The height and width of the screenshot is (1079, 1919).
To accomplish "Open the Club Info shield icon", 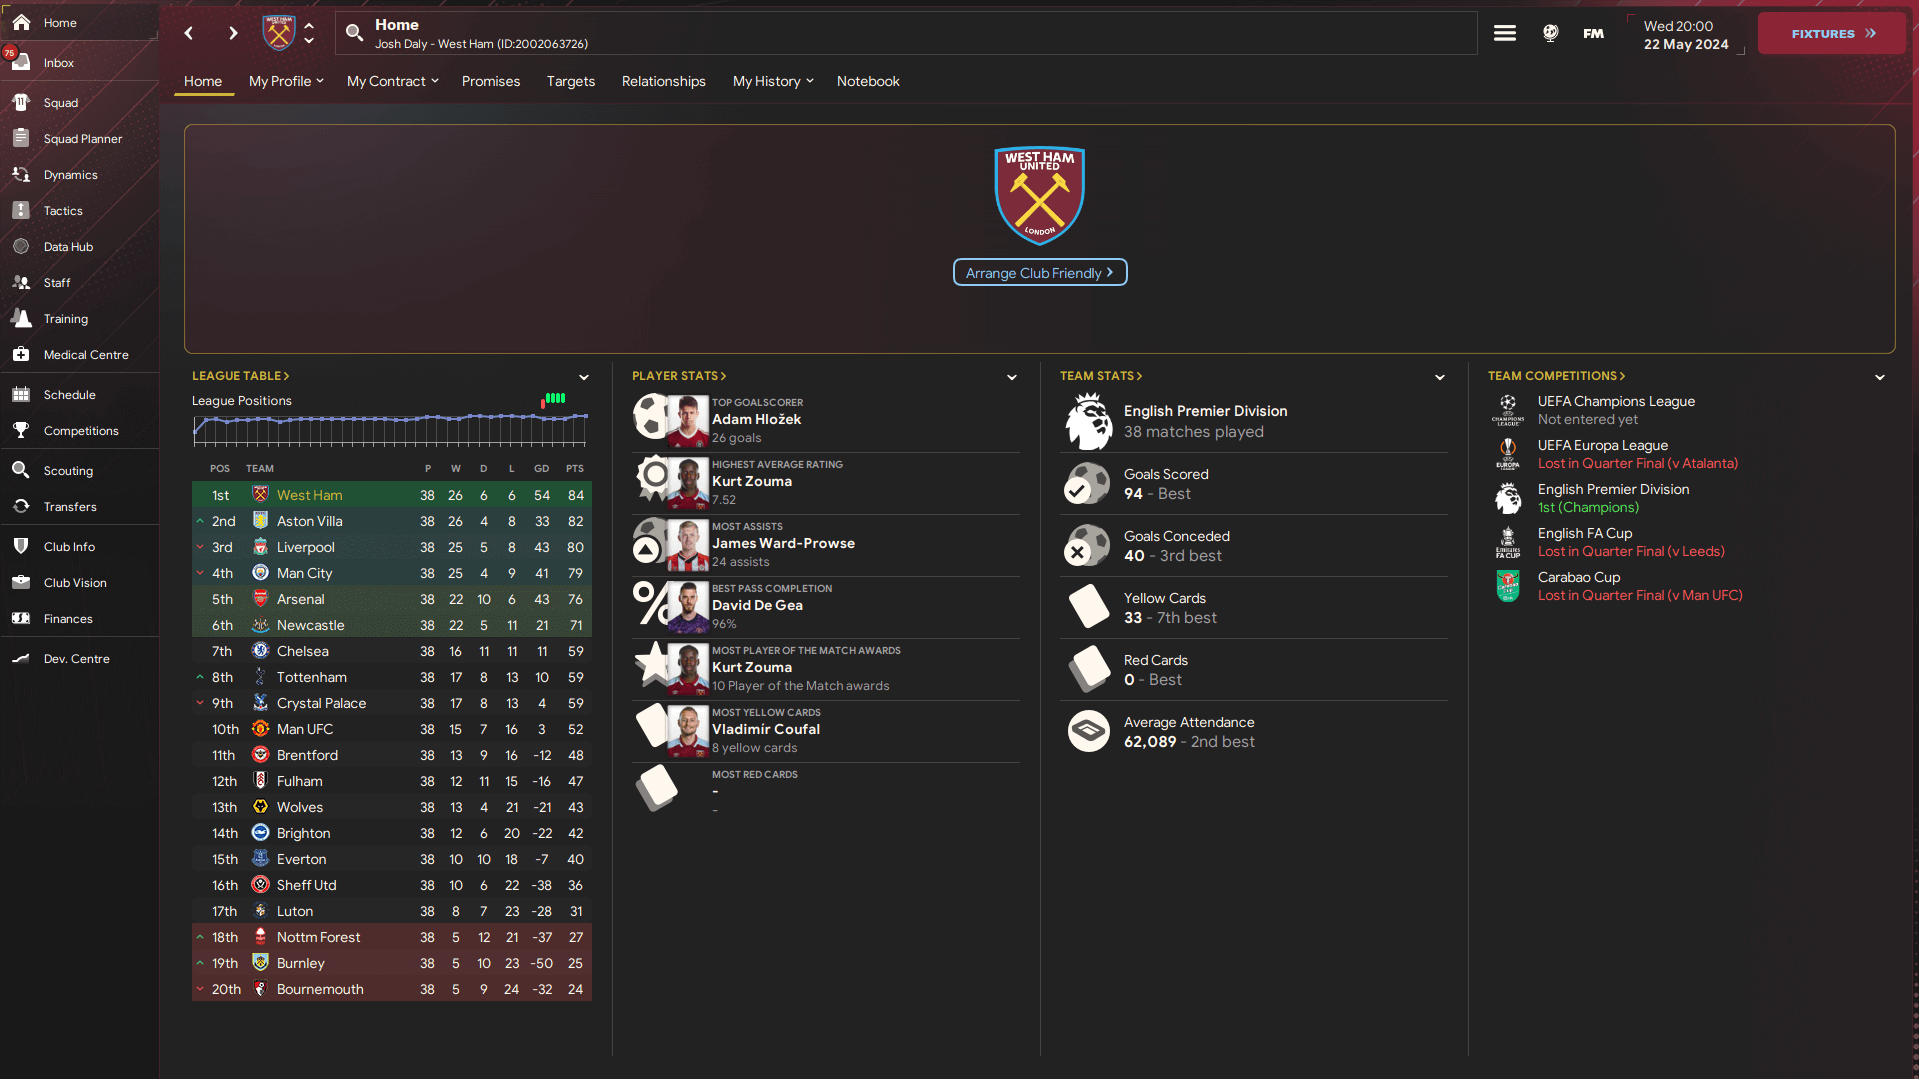I will [x=21, y=546].
